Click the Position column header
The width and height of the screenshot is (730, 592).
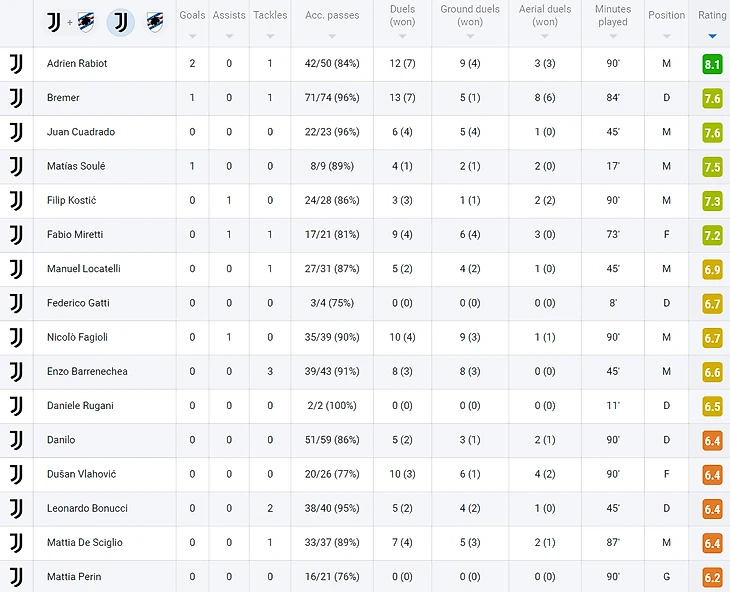[x=666, y=21]
